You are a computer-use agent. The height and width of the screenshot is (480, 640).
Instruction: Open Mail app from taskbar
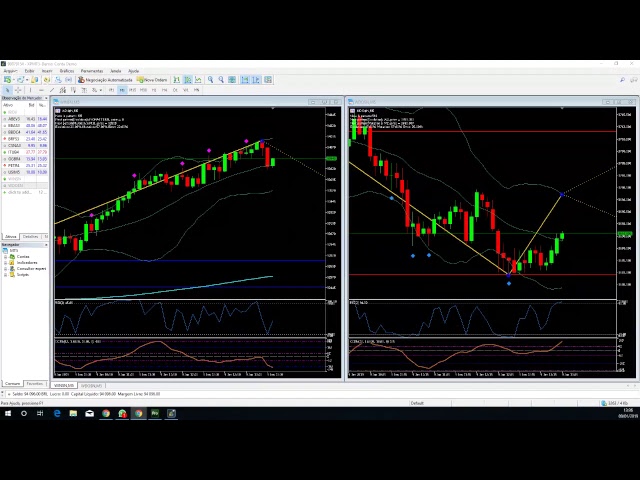(90, 413)
